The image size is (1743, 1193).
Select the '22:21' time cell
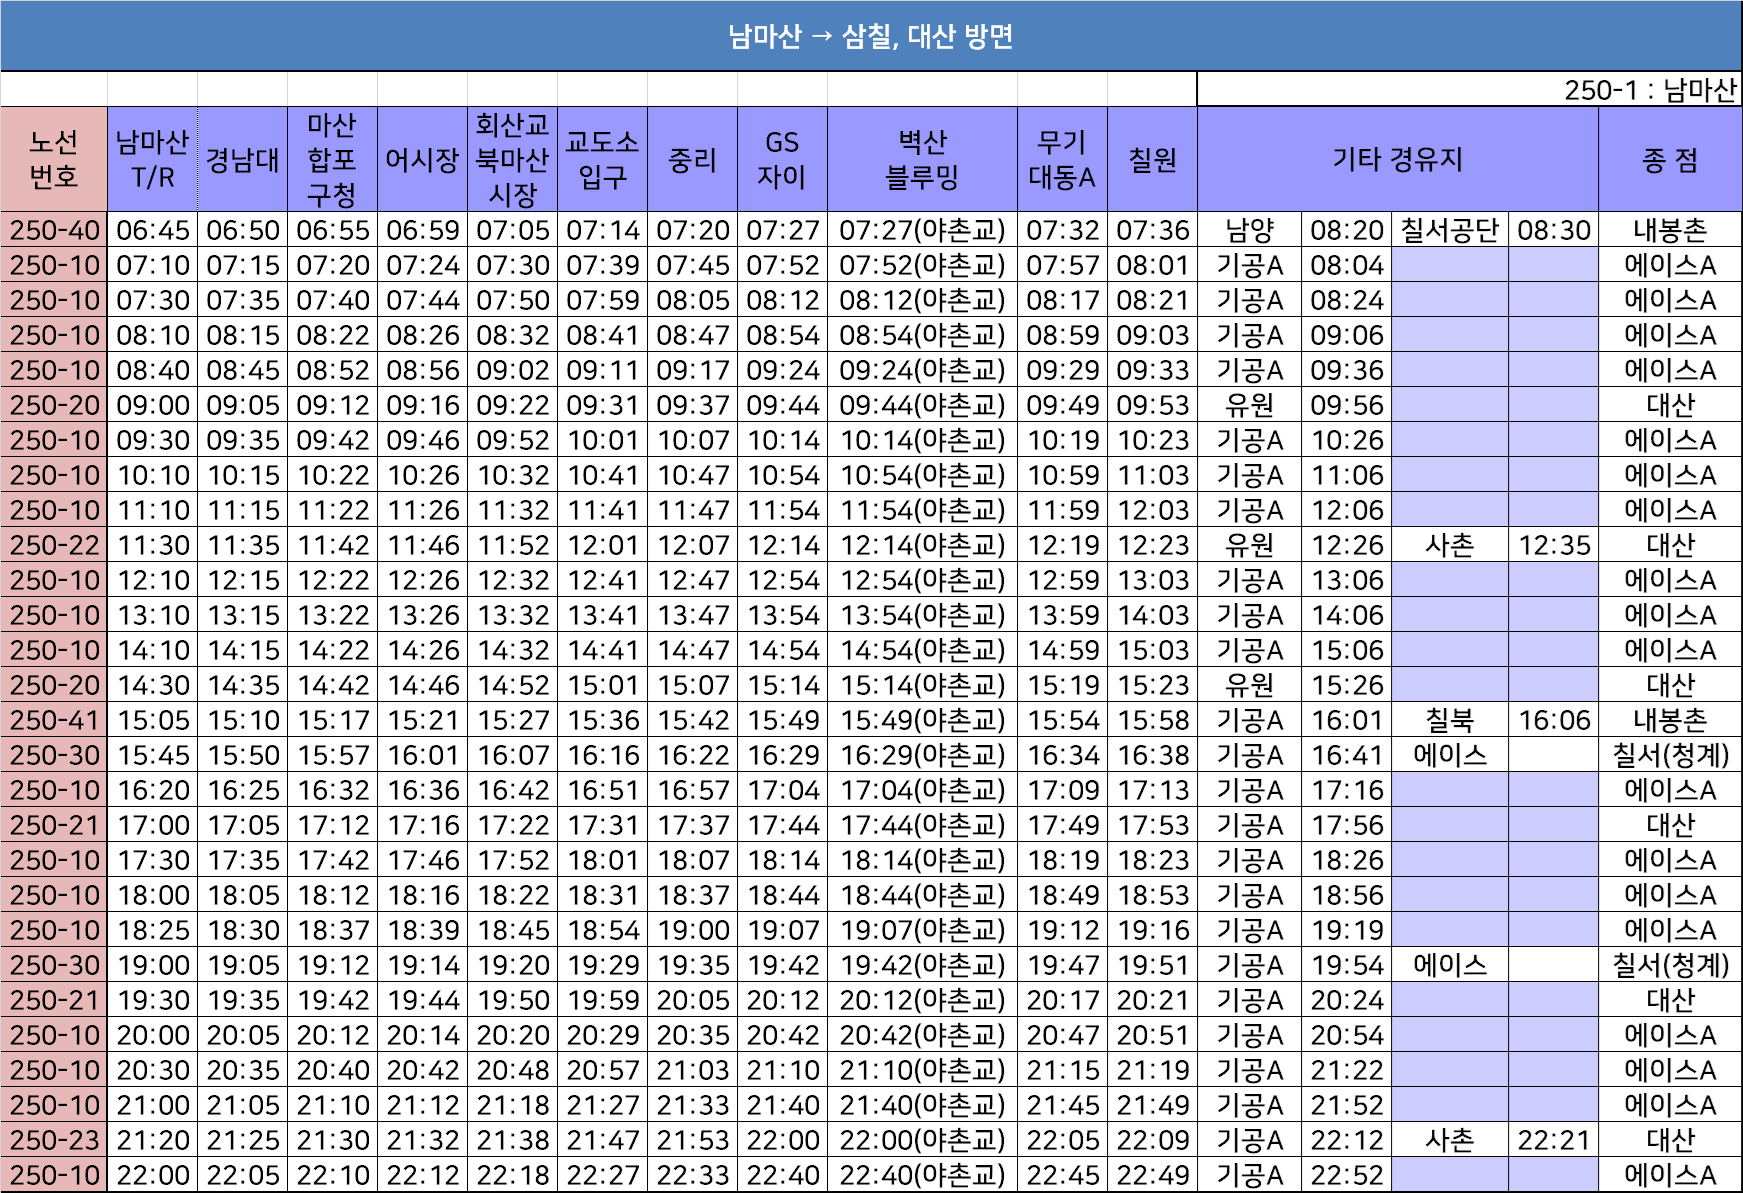(1554, 1140)
